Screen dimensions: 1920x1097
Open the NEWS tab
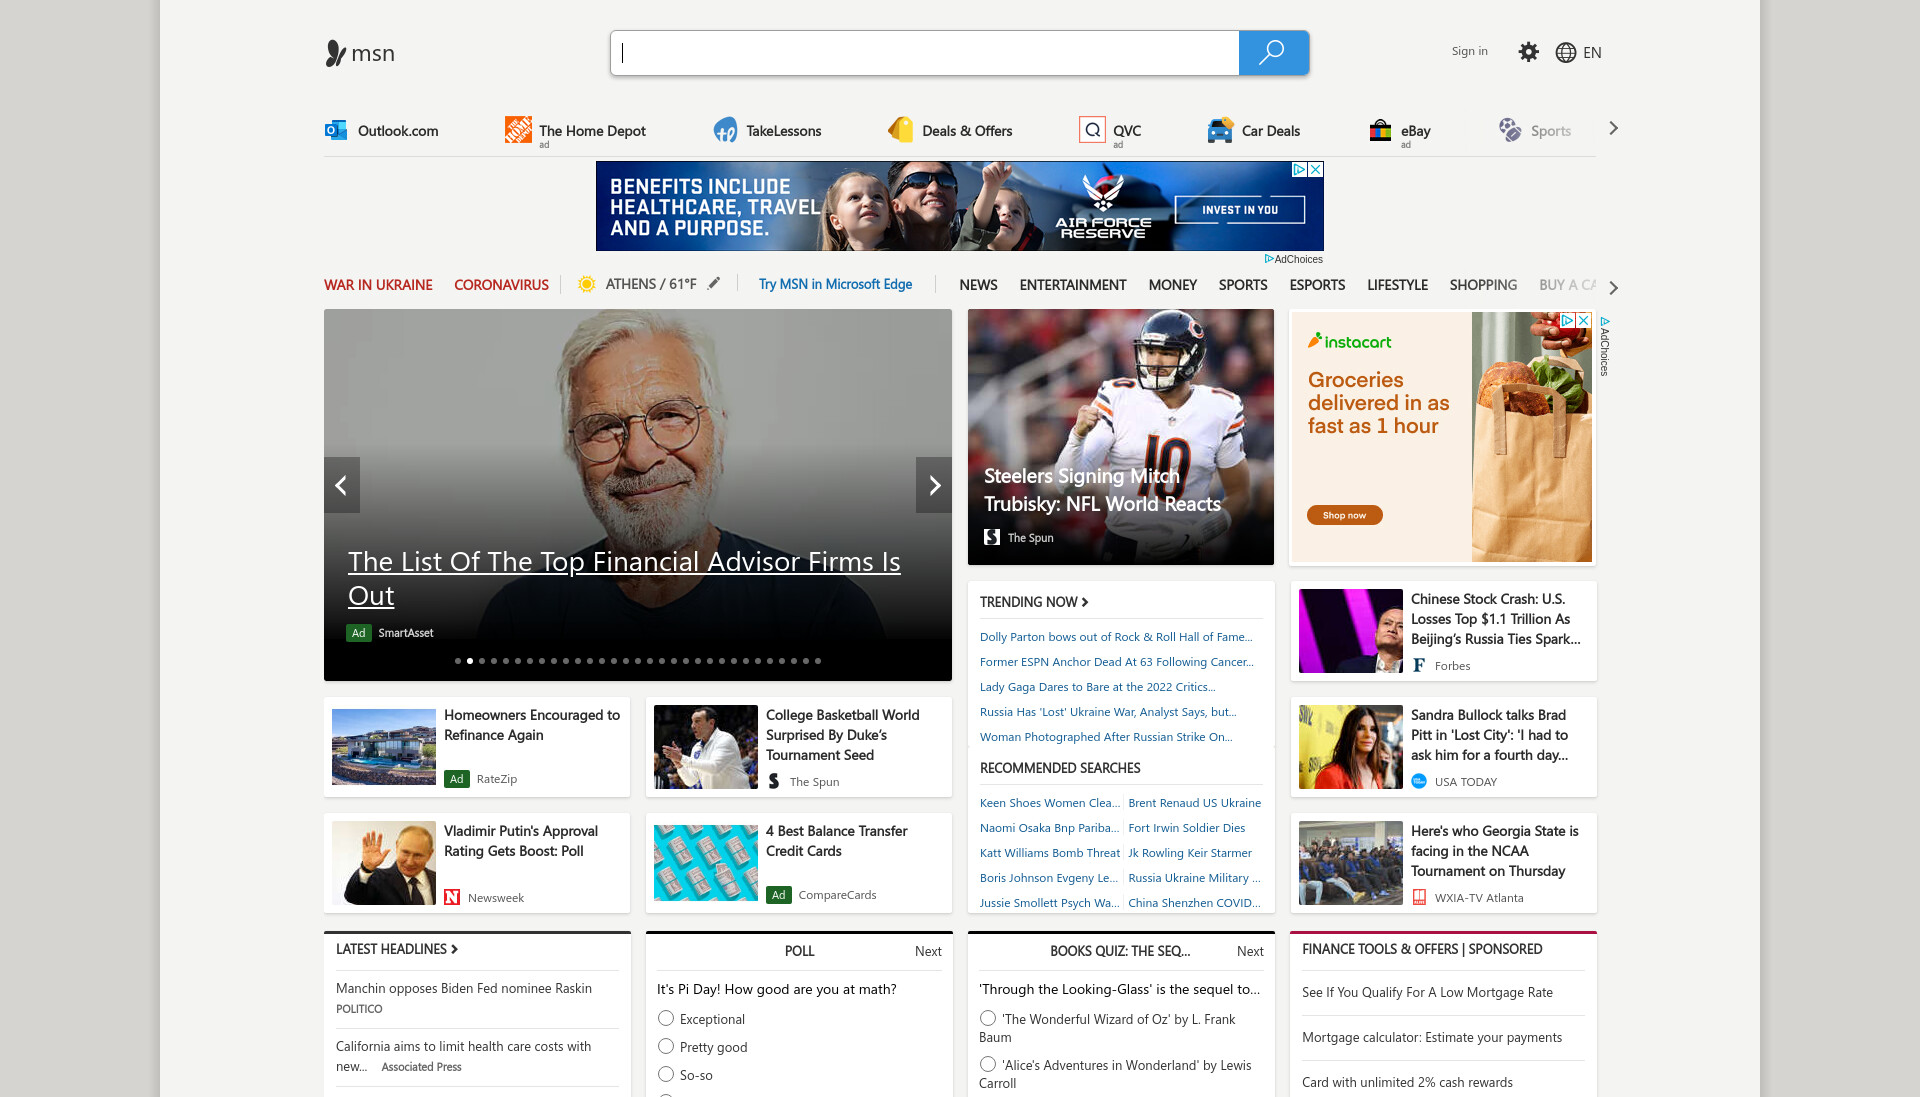click(978, 285)
